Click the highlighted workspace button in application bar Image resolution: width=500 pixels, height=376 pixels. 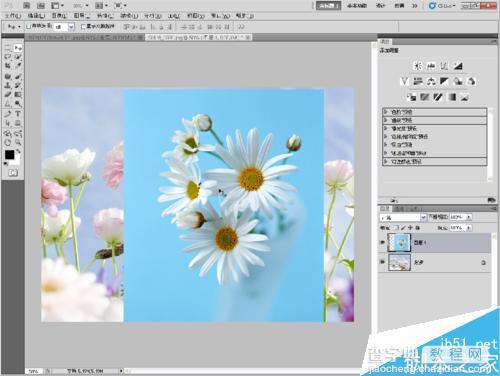328,5
